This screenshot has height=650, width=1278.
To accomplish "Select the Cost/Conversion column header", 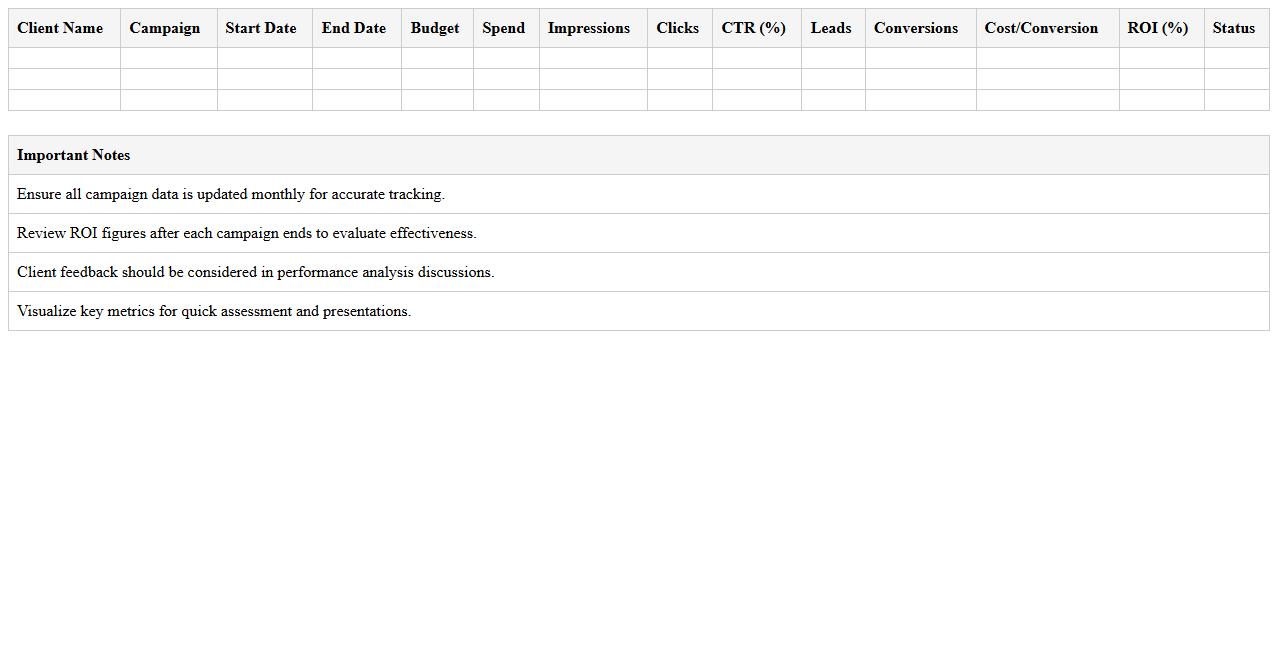I will click(1041, 28).
